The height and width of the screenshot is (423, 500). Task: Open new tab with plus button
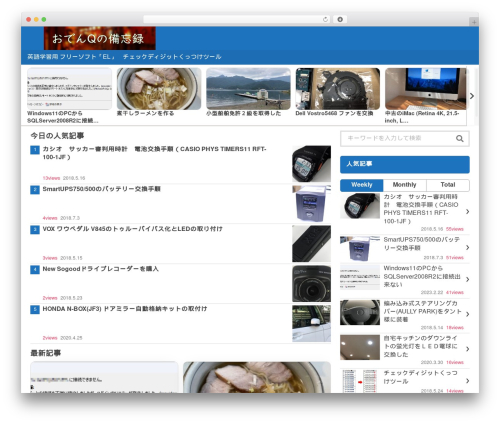[x=474, y=22]
